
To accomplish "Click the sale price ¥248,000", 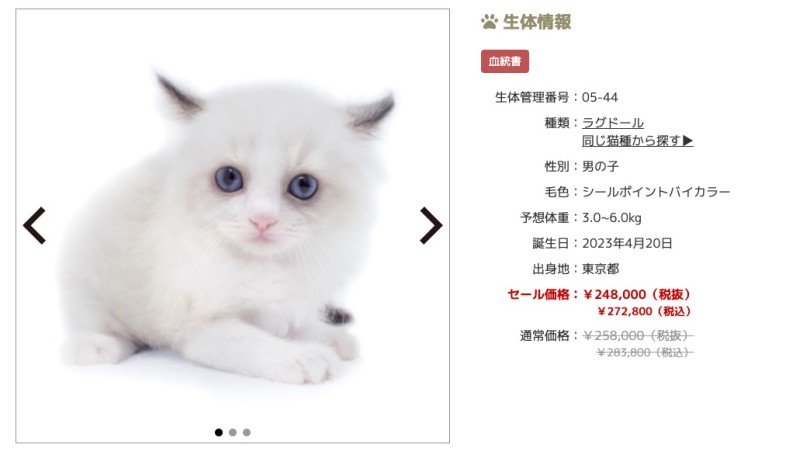I will pos(615,294).
